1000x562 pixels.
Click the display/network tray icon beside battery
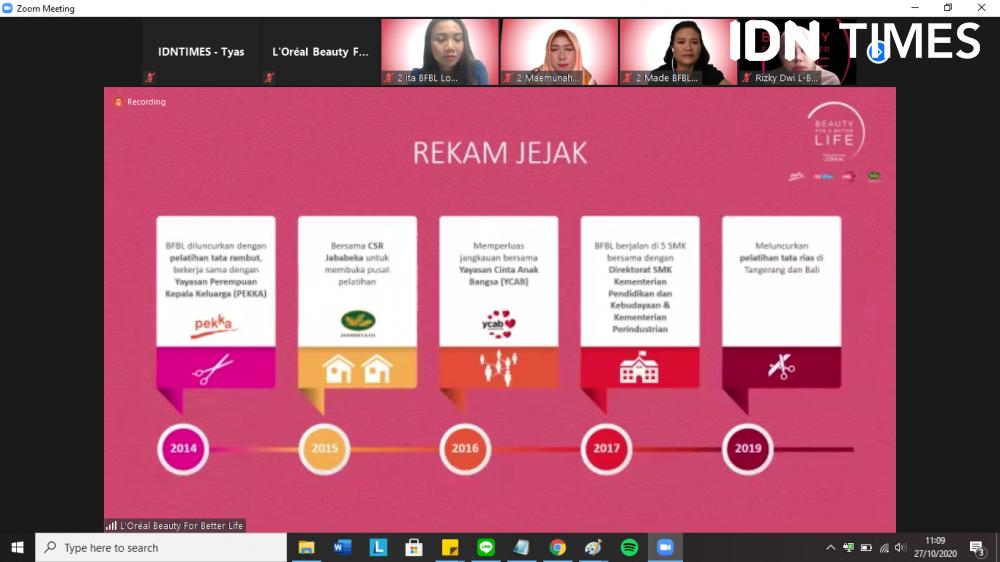pyautogui.click(x=848, y=547)
